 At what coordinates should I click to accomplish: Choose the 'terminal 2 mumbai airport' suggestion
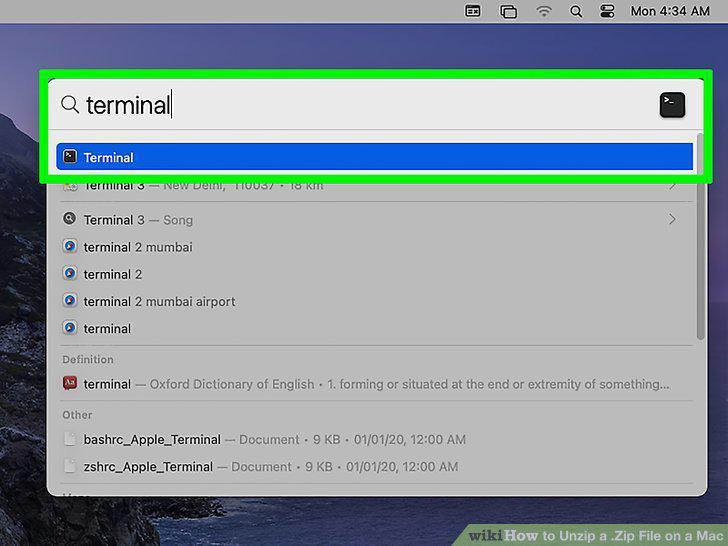point(374,301)
